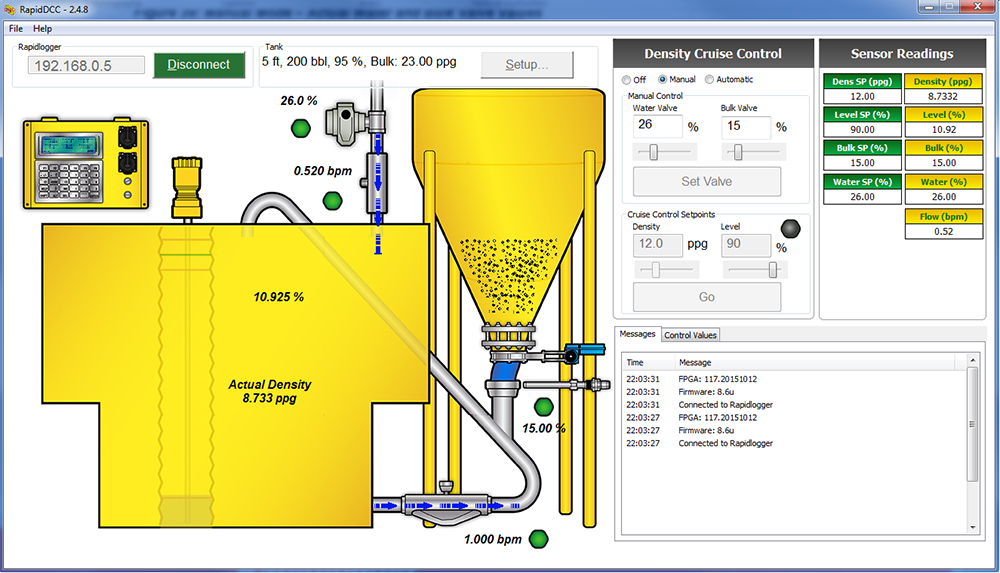Click the Rapidlogger device panel icon

click(x=86, y=163)
